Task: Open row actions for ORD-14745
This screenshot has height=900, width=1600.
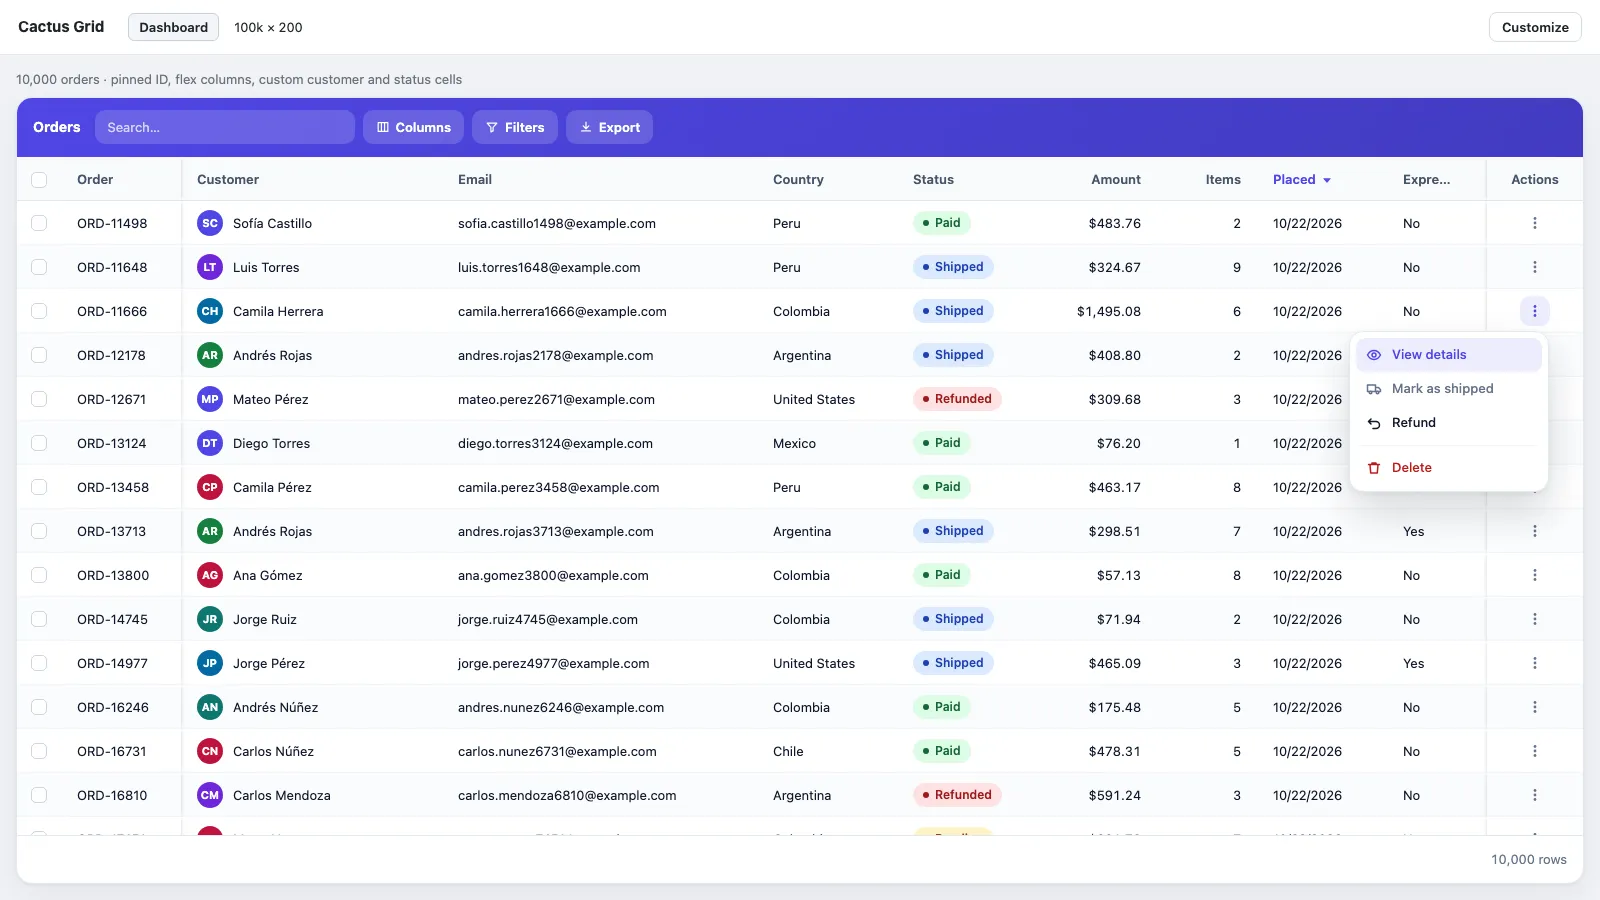Action: (1535, 619)
